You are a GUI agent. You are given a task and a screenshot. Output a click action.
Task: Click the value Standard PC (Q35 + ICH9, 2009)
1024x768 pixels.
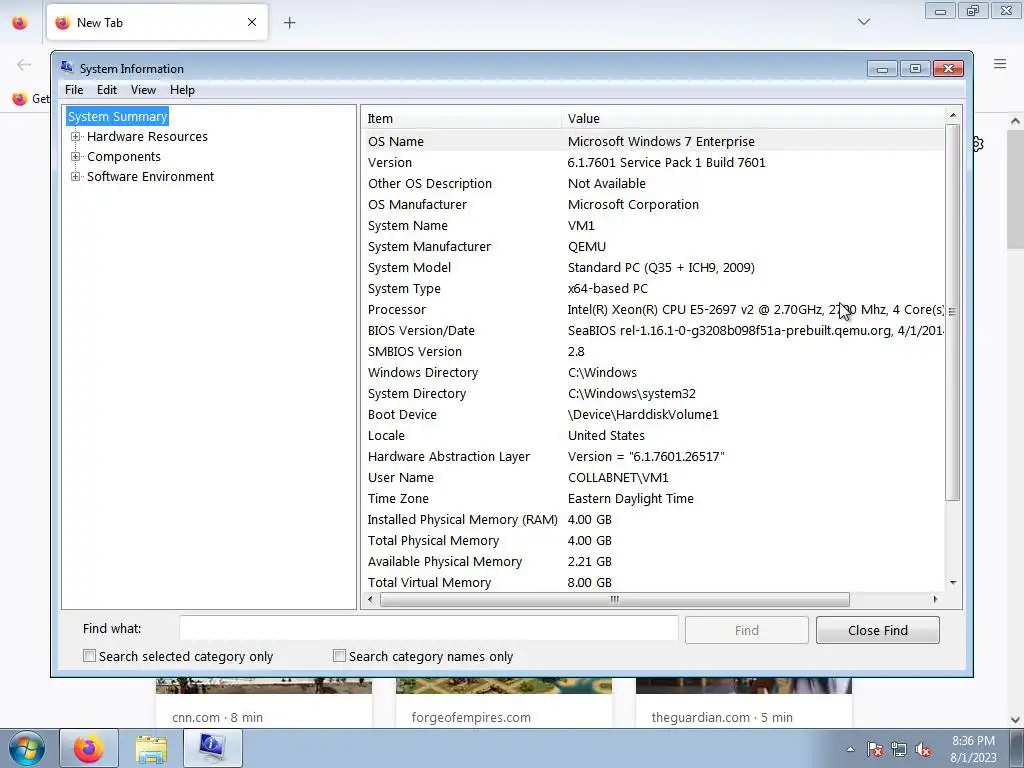(x=661, y=267)
